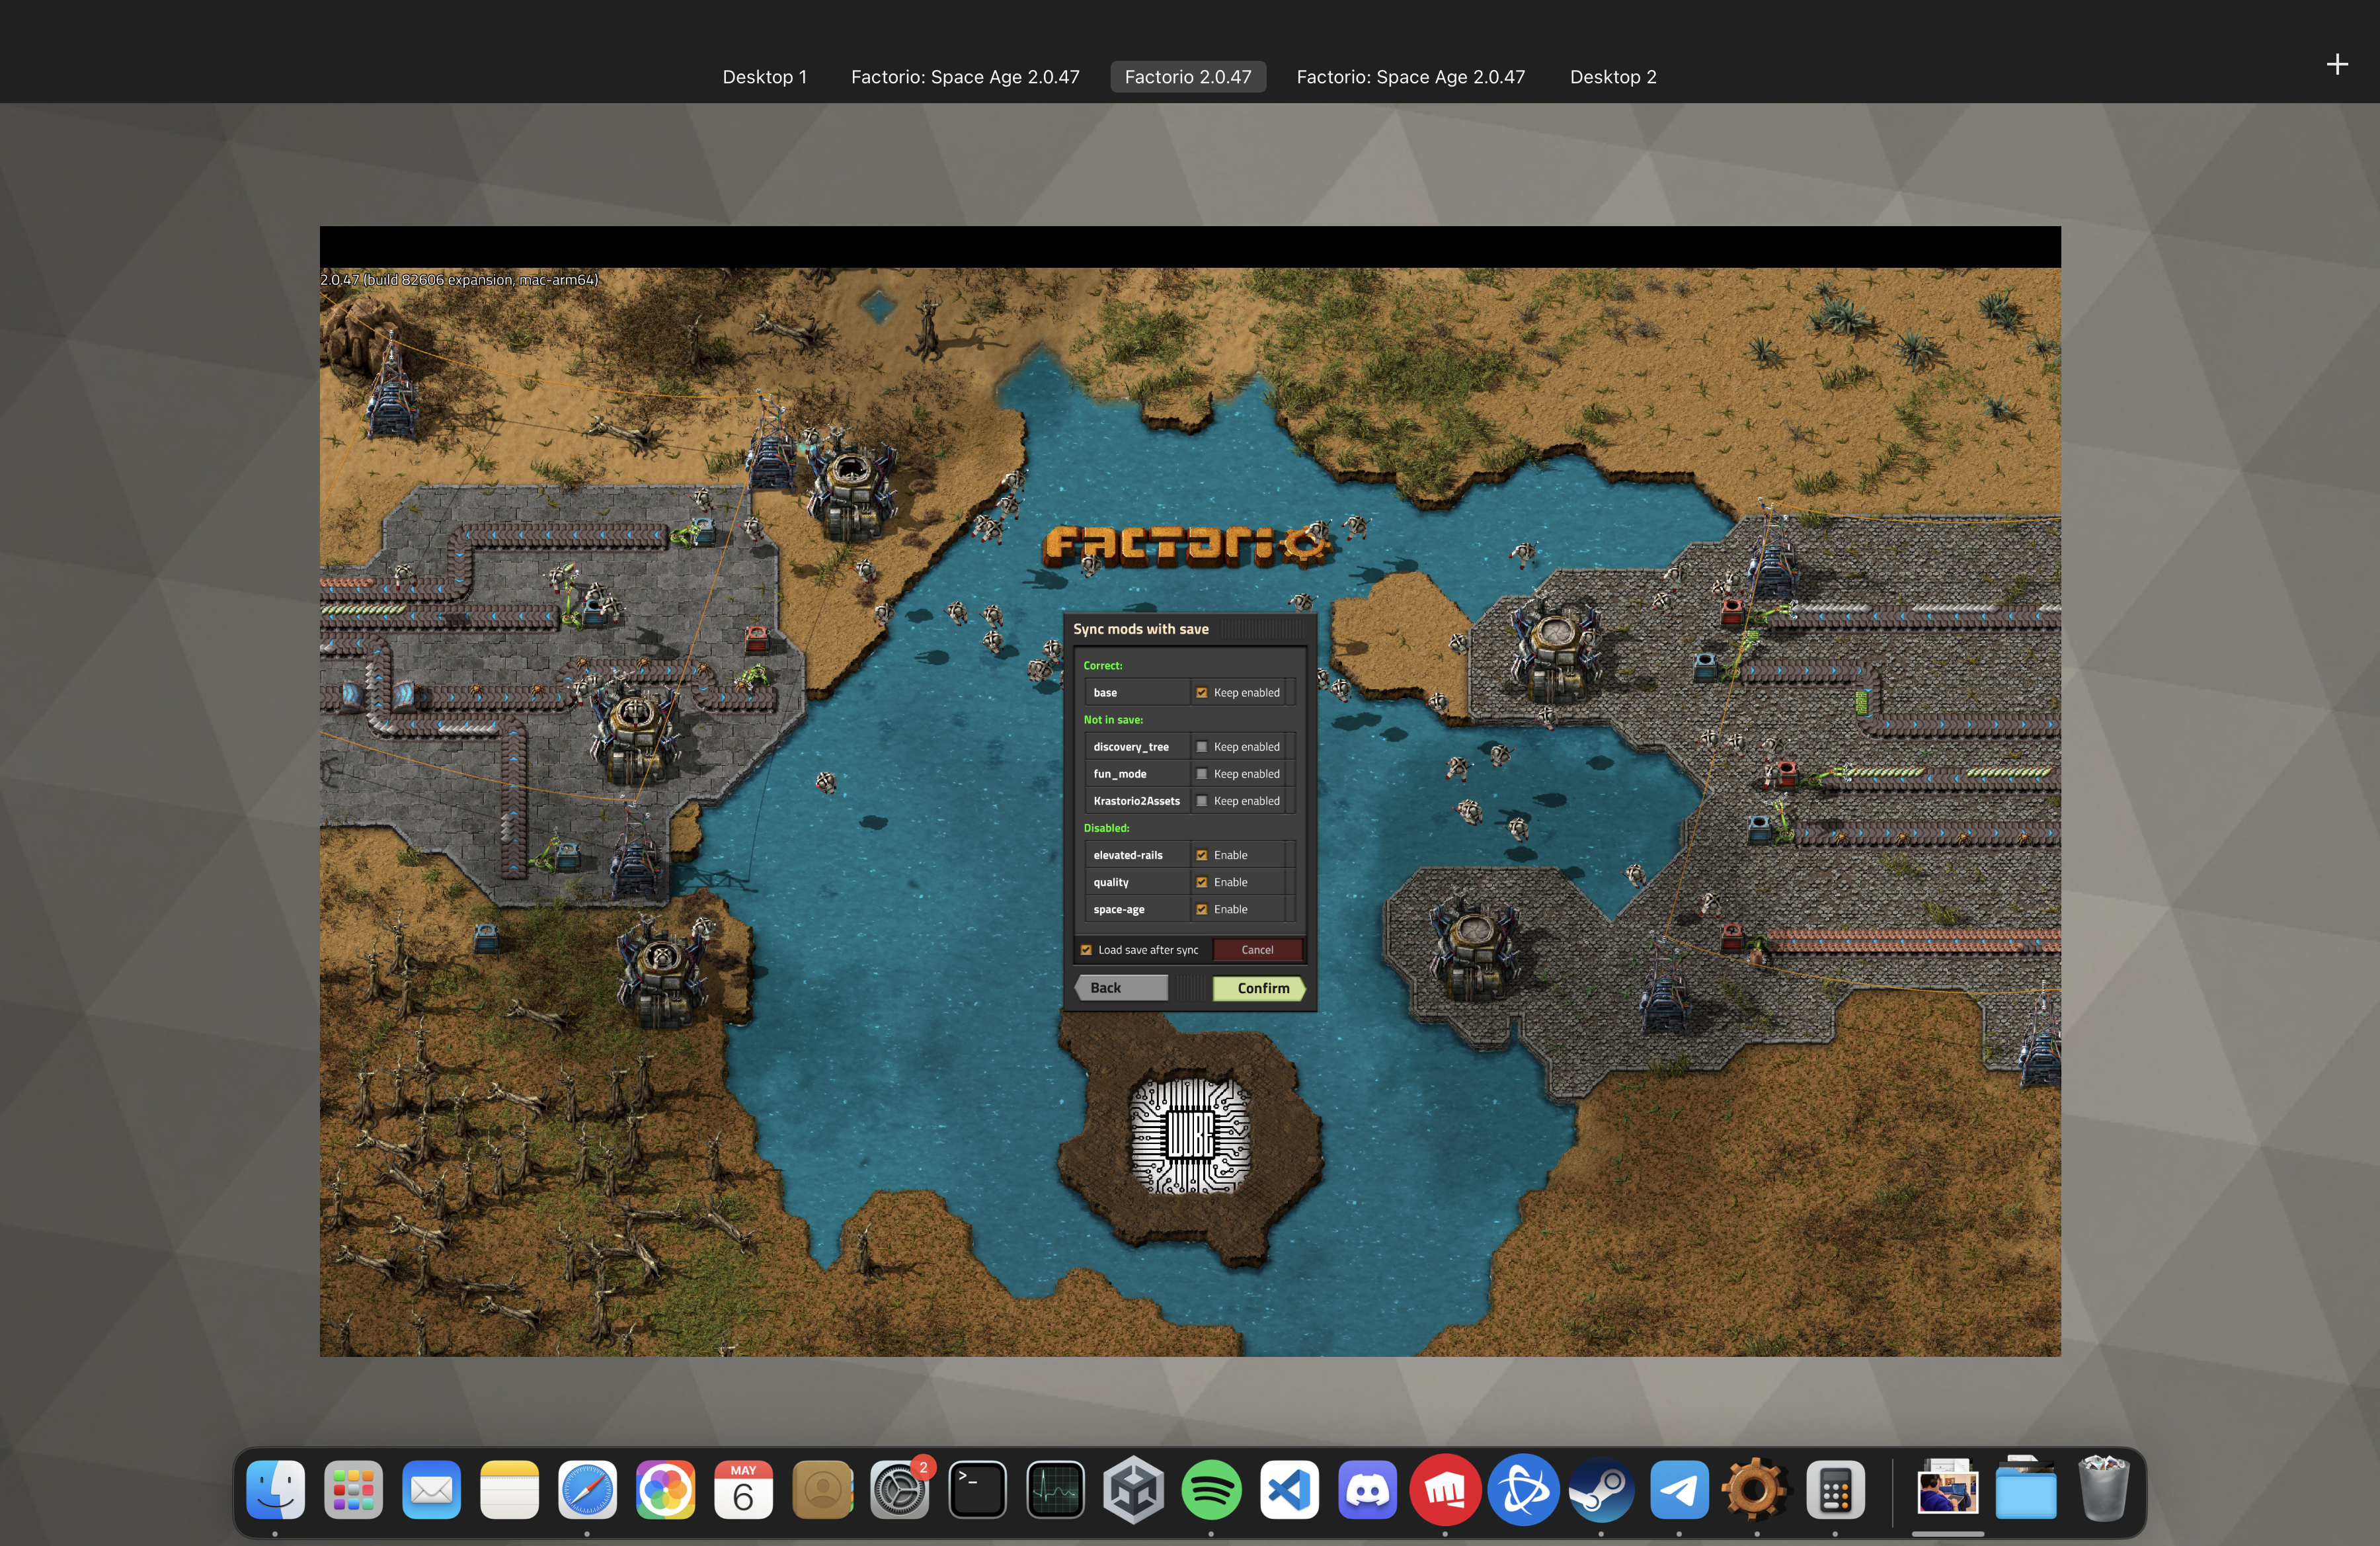Viewport: 2380px width, 1546px height.
Task: Uncheck Enable for the quality mod
Action: 1202,882
